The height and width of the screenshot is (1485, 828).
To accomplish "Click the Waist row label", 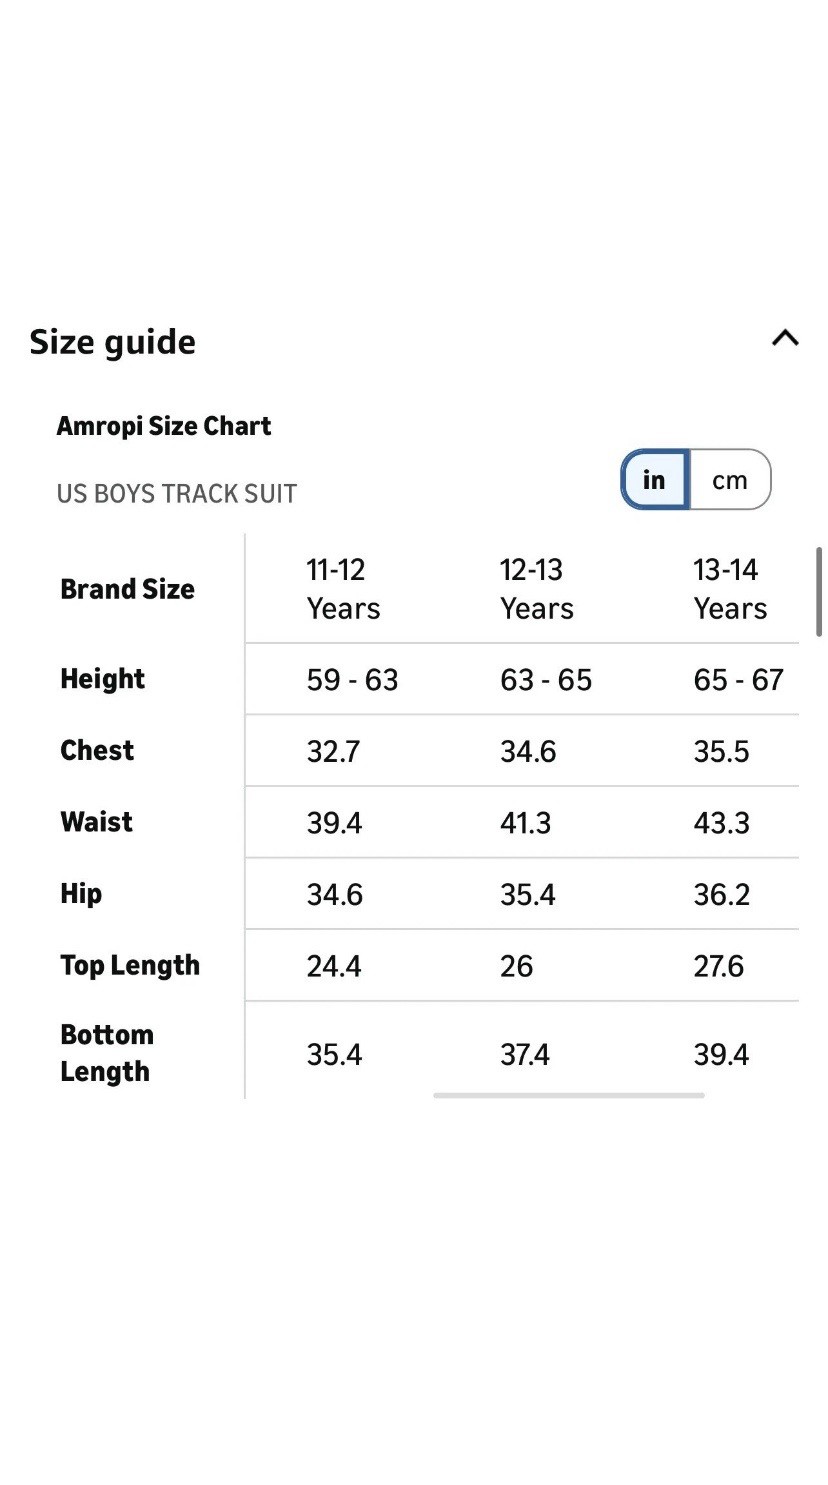I will [x=96, y=822].
